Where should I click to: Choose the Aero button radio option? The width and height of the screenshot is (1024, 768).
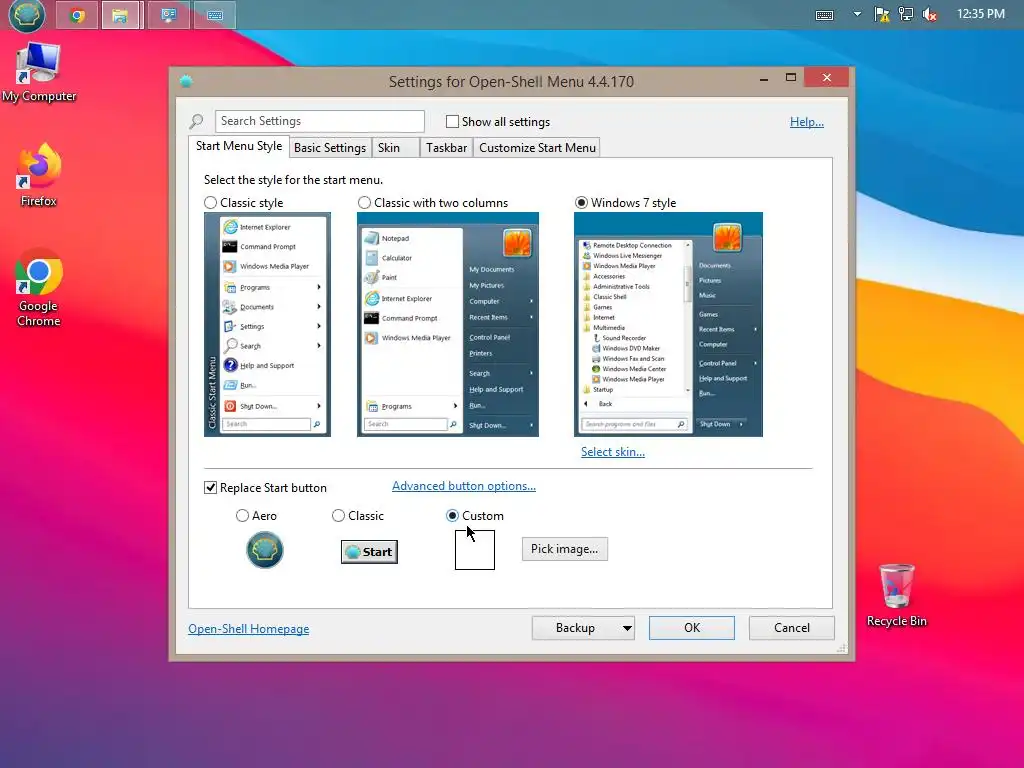point(242,516)
